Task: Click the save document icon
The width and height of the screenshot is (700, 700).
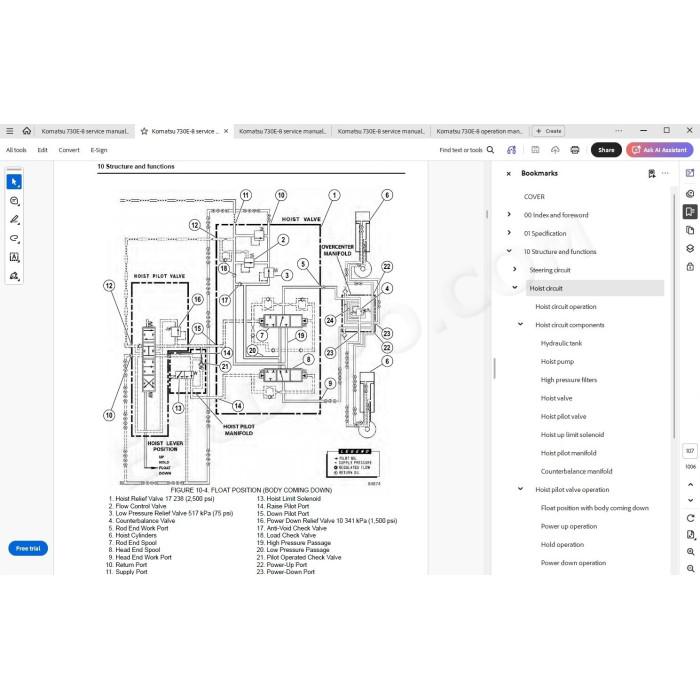Action: click(x=535, y=150)
